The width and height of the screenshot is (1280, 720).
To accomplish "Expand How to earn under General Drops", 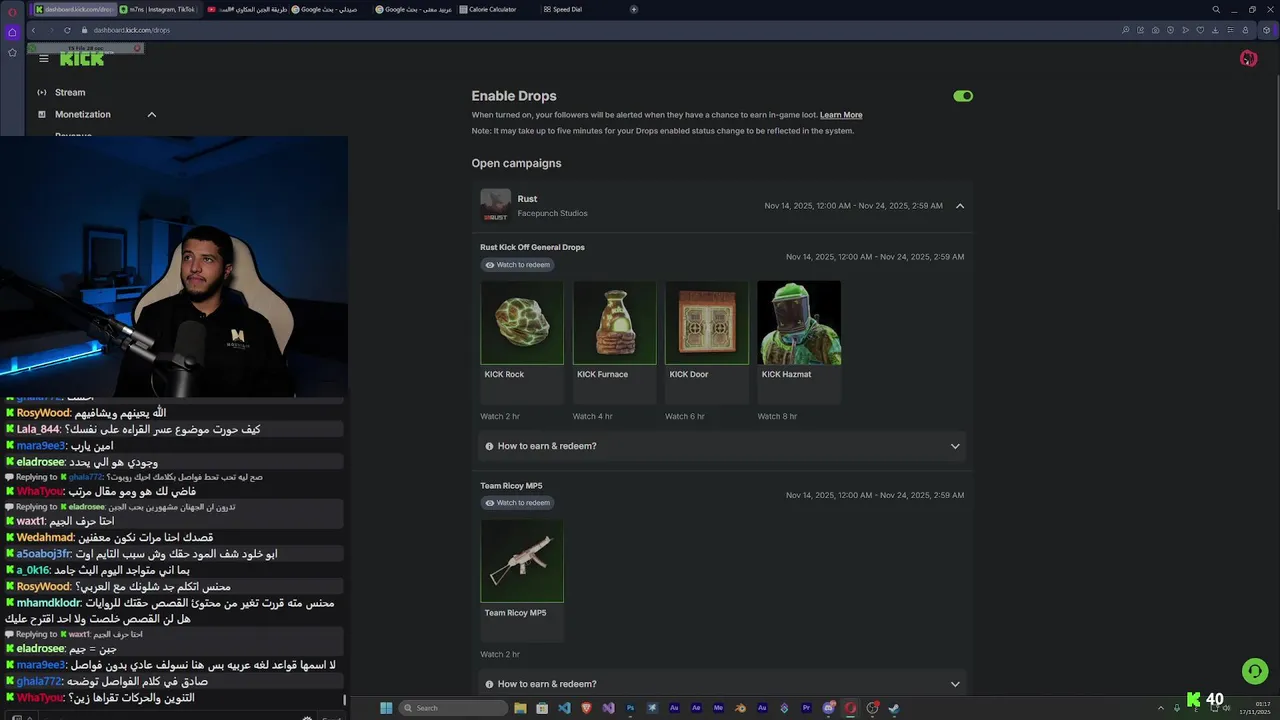I will (x=723, y=446).
